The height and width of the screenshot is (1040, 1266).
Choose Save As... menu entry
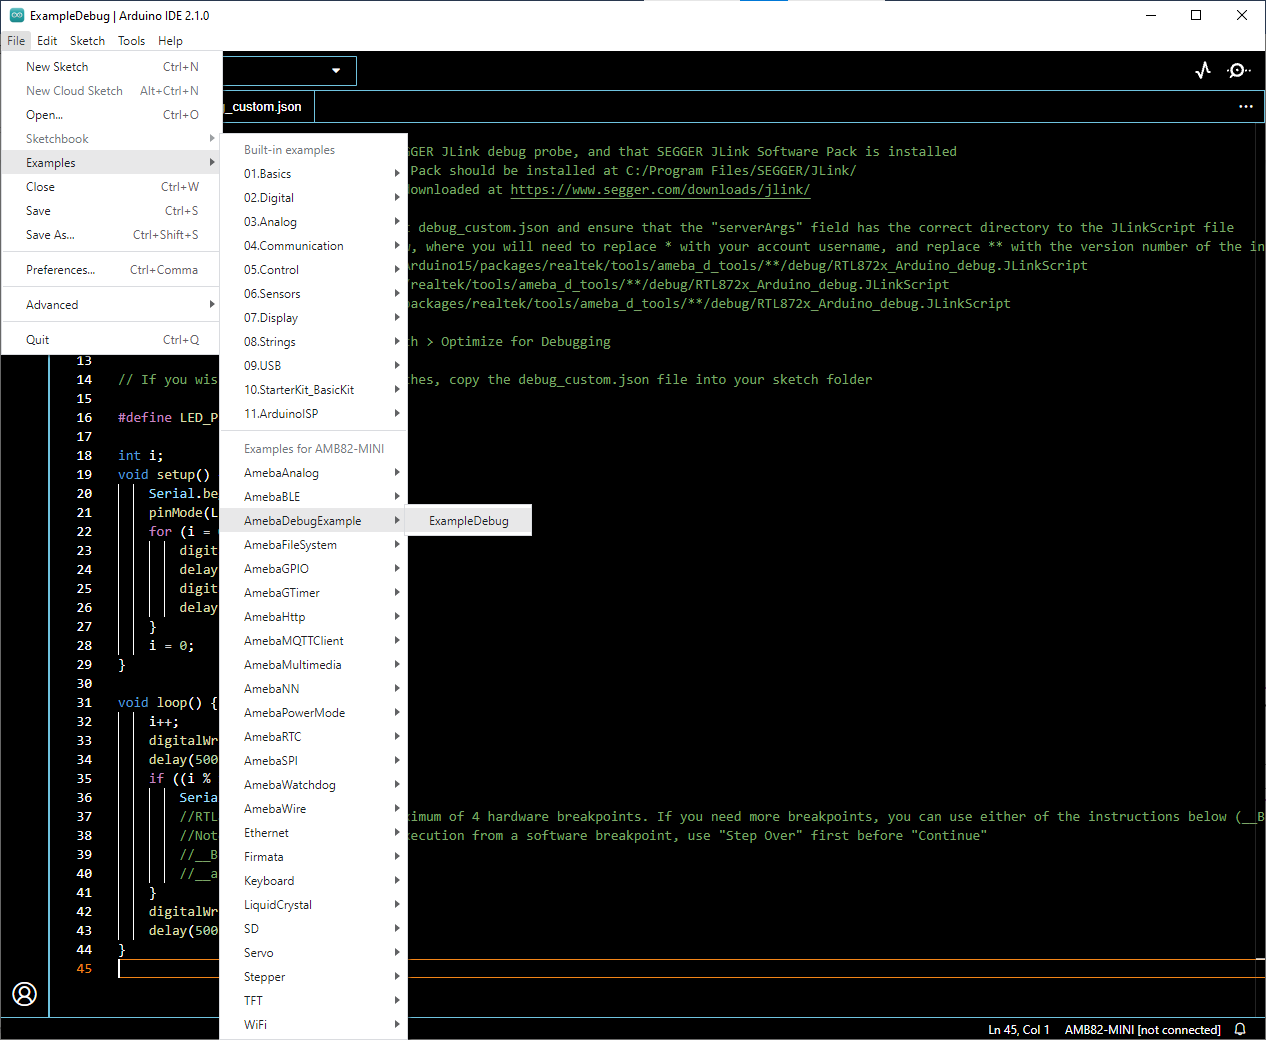pos(111,235)
